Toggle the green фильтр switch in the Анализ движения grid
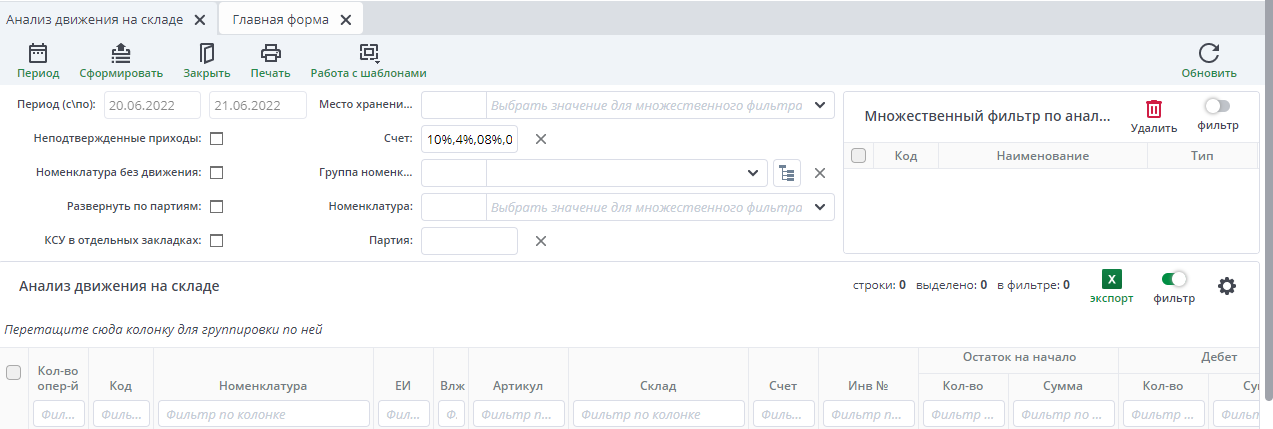Screen dimensions: 1273x429 [1174, 280]
